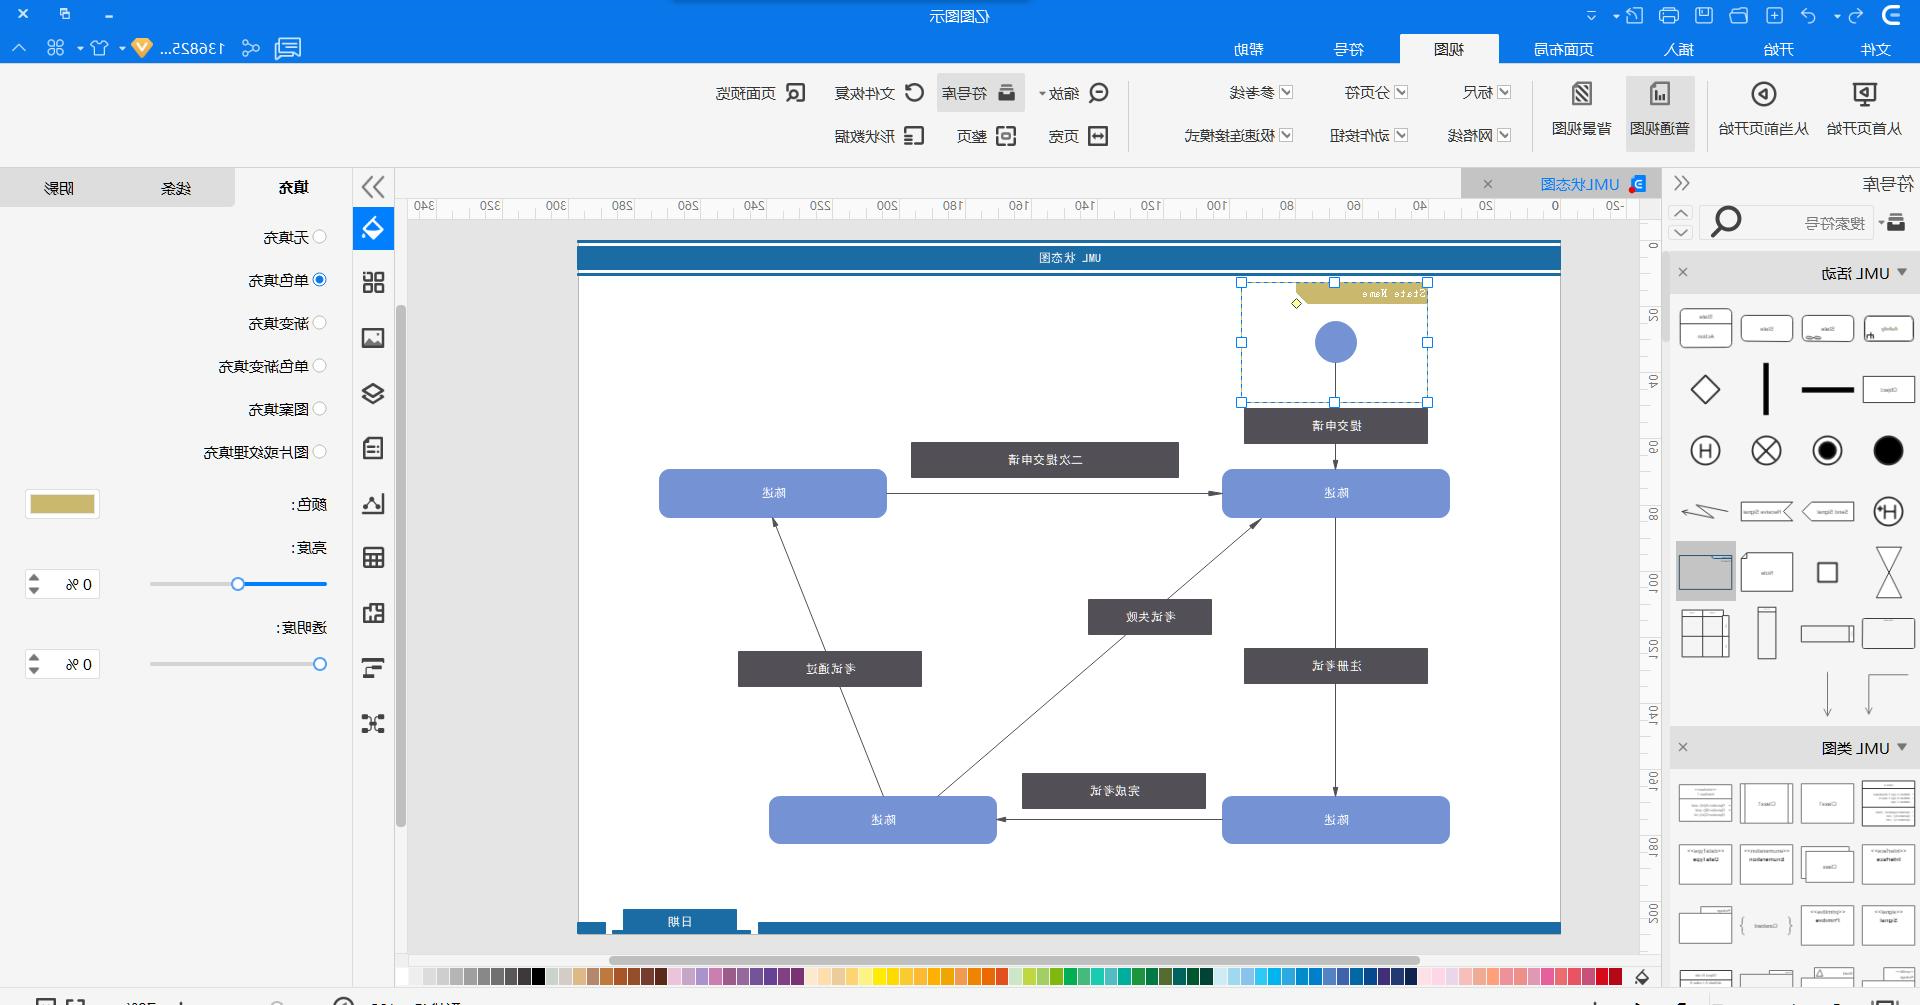Switch to the Shadow (阴影) tab in the format panel
Screen dimensions: 1920x1005
(59, 187)
